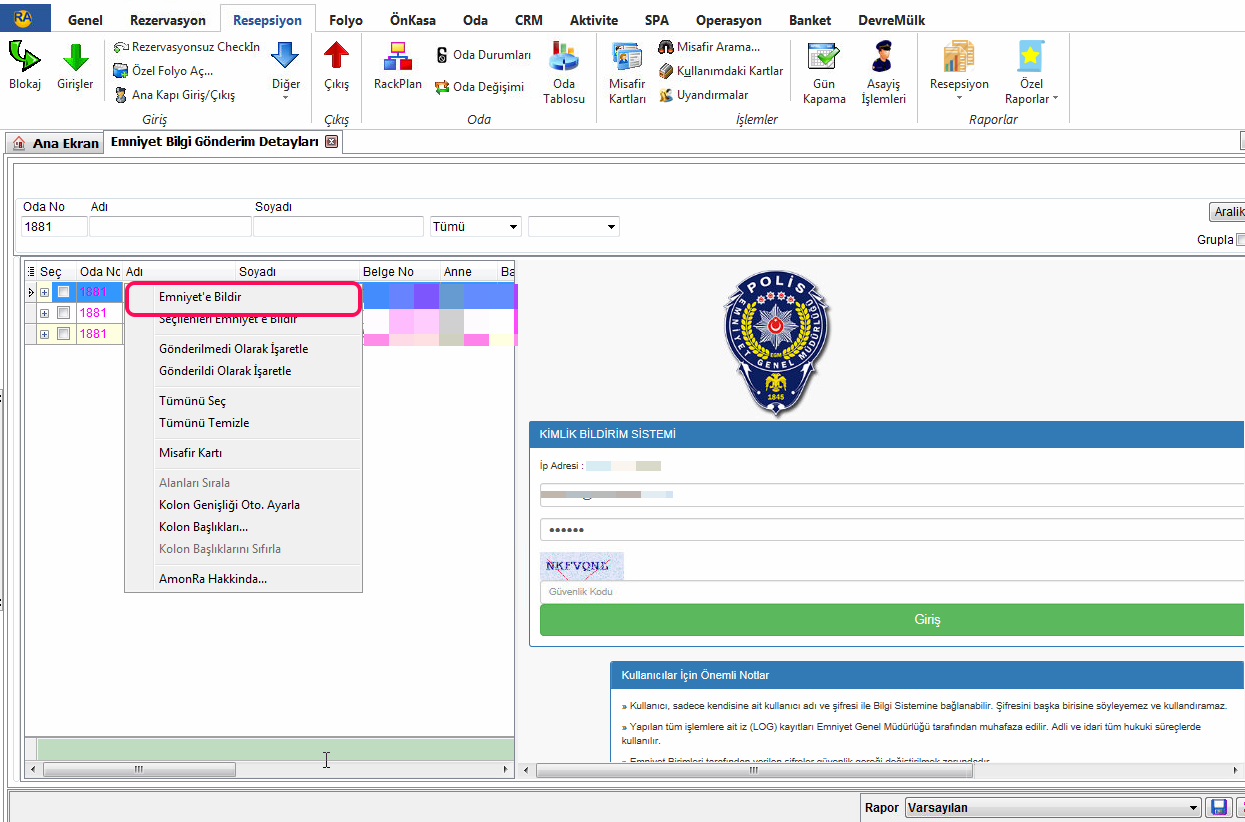The height and width of the screenshot is (822, 1245).
Task: Open Oda Durumları
Action: 484,55
